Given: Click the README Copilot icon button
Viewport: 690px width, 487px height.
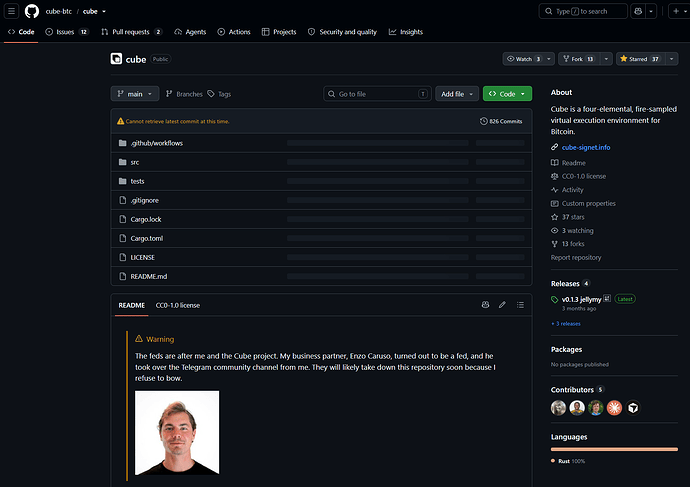Looking at the screenshot, I should [485, 304].
